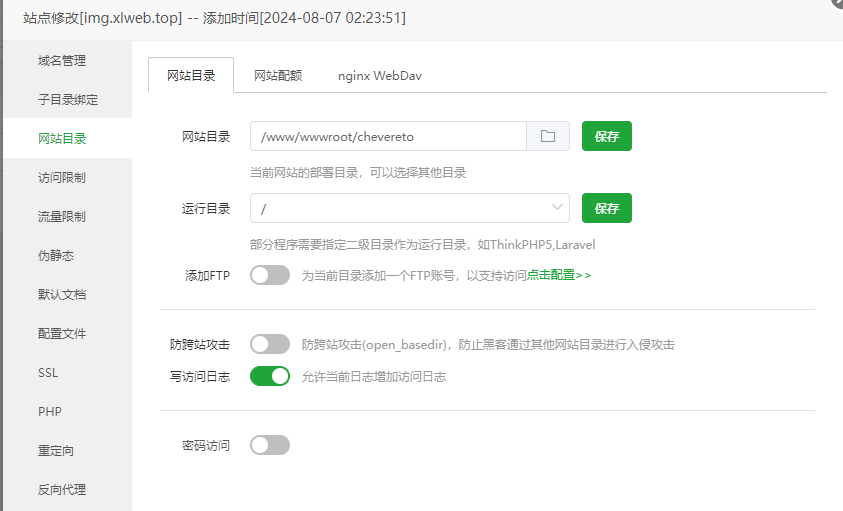The height and width of the screenshot is (511, 843).
Task: Close the site modification dialog
Action: [x=836, y=4]
